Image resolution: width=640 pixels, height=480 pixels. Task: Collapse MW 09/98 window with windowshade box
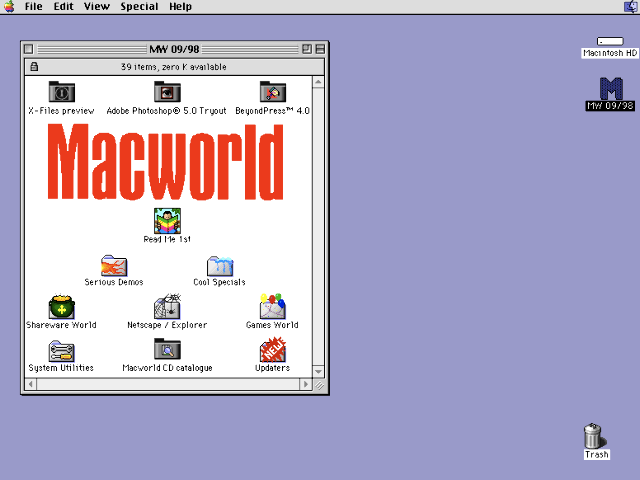pos(320,49)
